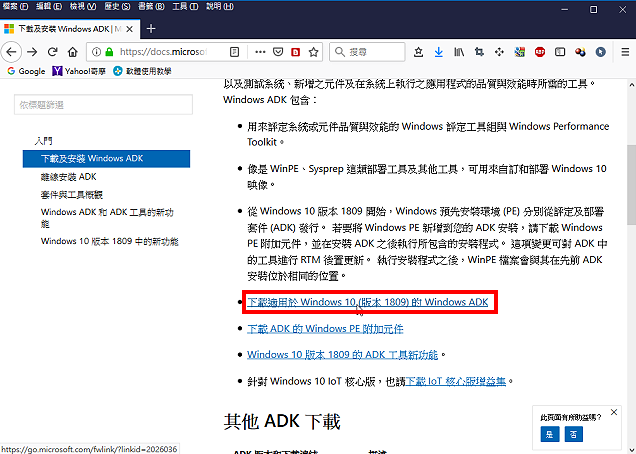Viewport: 636px width, 454px height.
Task: Open the 工具 (Tools) menu
Action: pyautogui.click(x=185, y=6)
